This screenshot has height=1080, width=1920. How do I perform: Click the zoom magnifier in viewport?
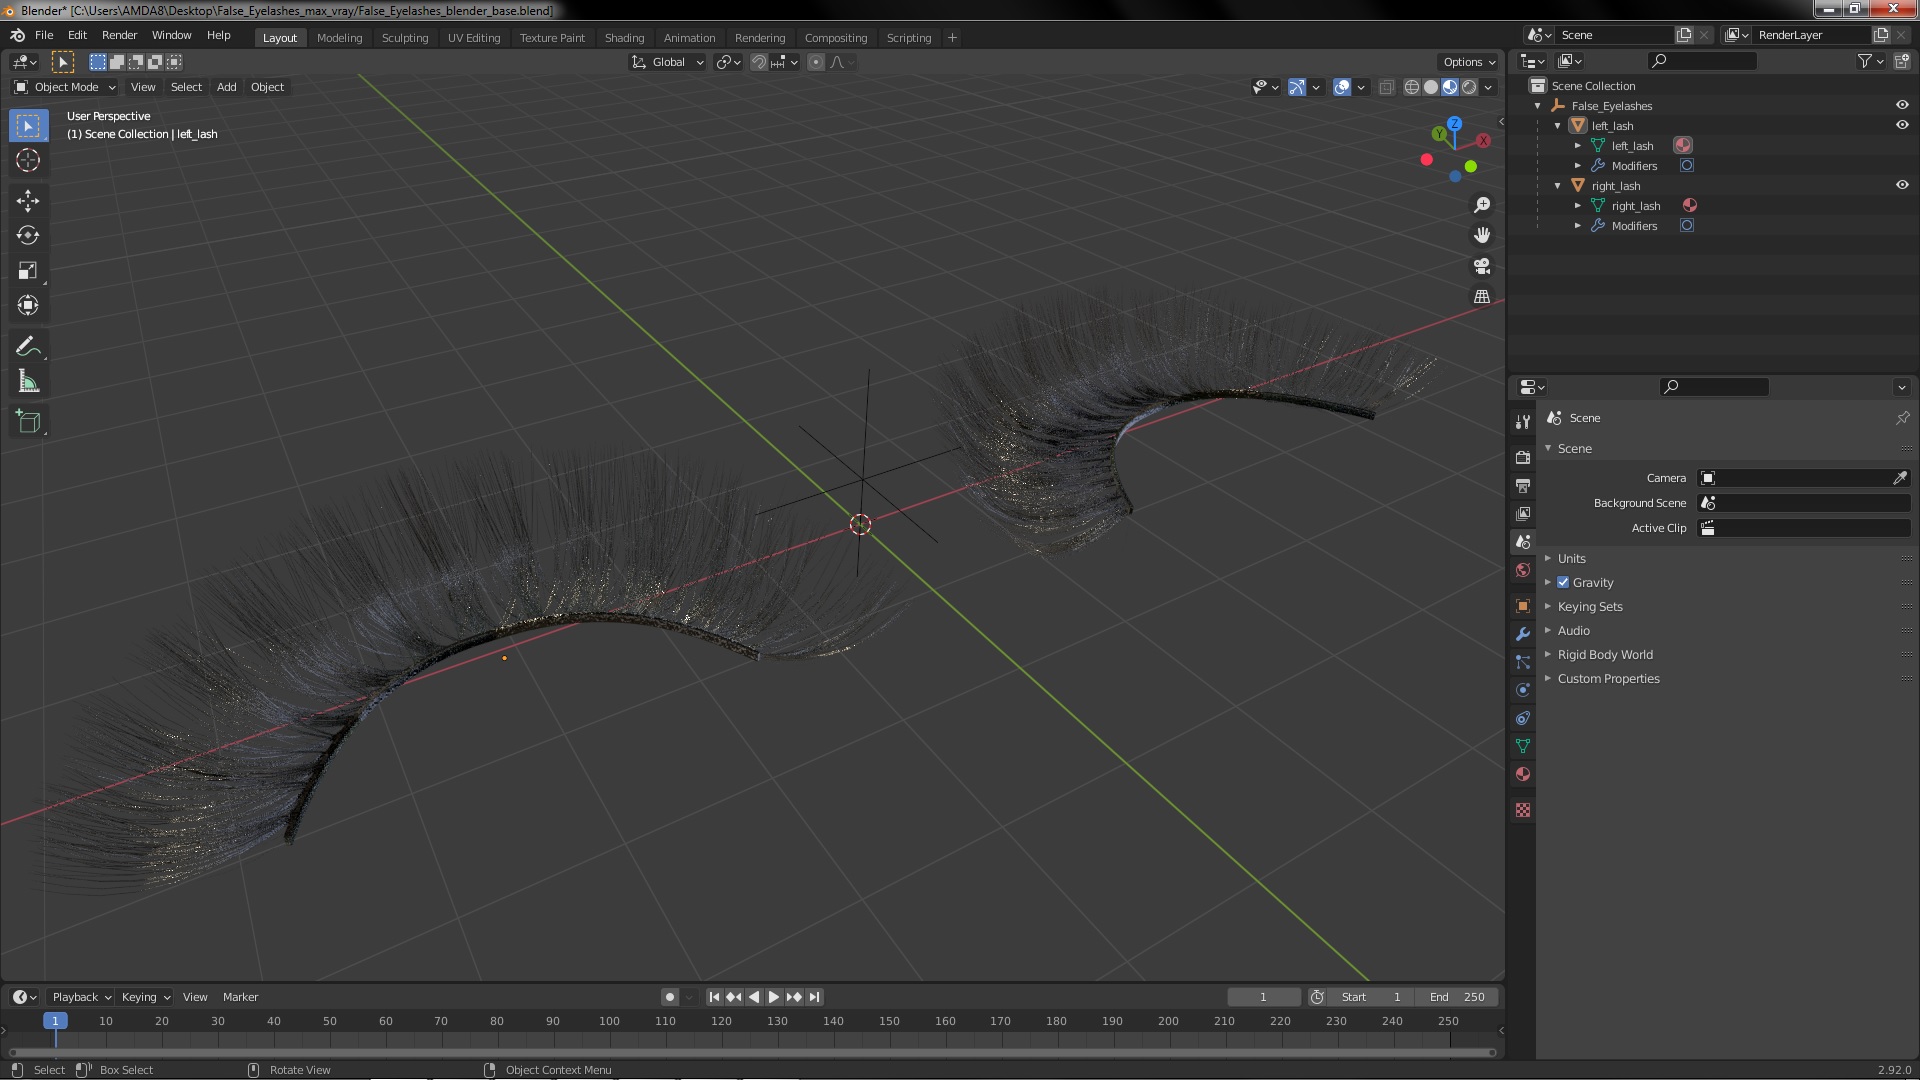click(1482, 205)
